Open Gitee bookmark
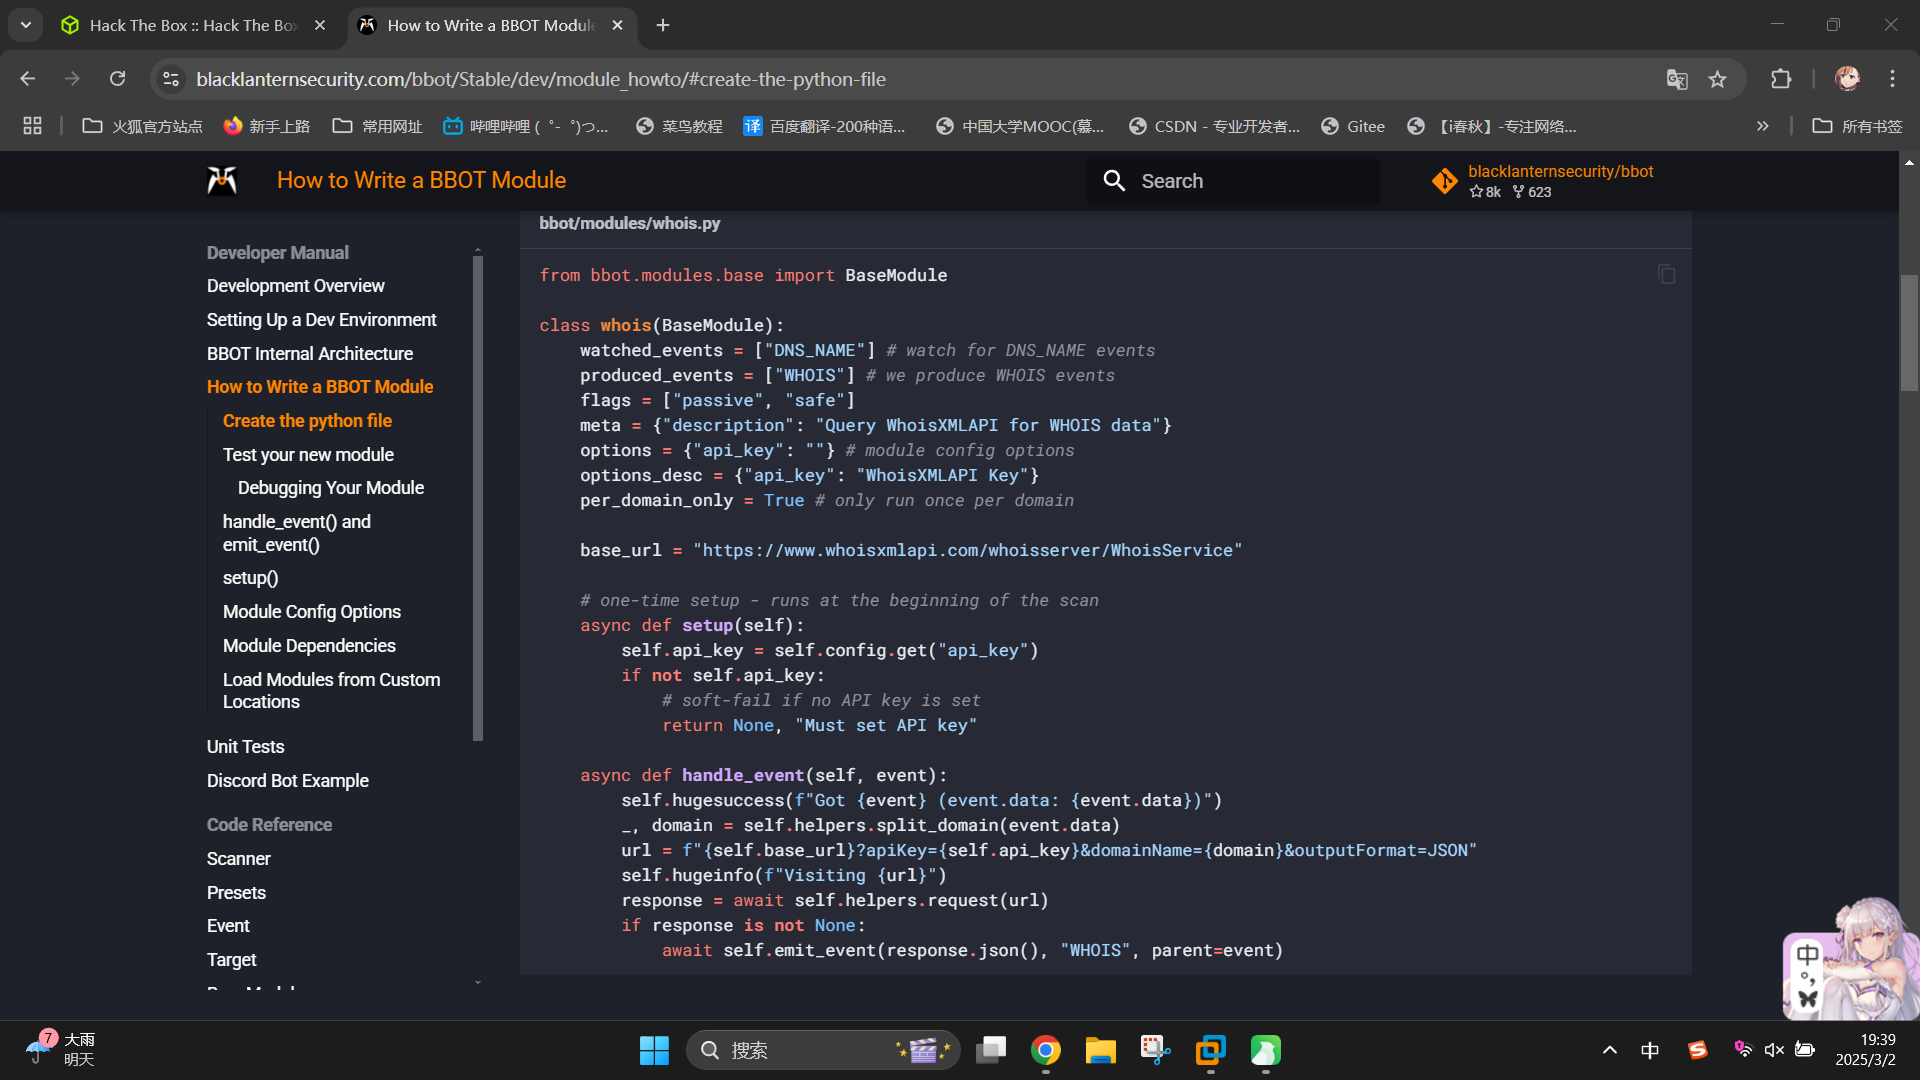 [1353, 126]
